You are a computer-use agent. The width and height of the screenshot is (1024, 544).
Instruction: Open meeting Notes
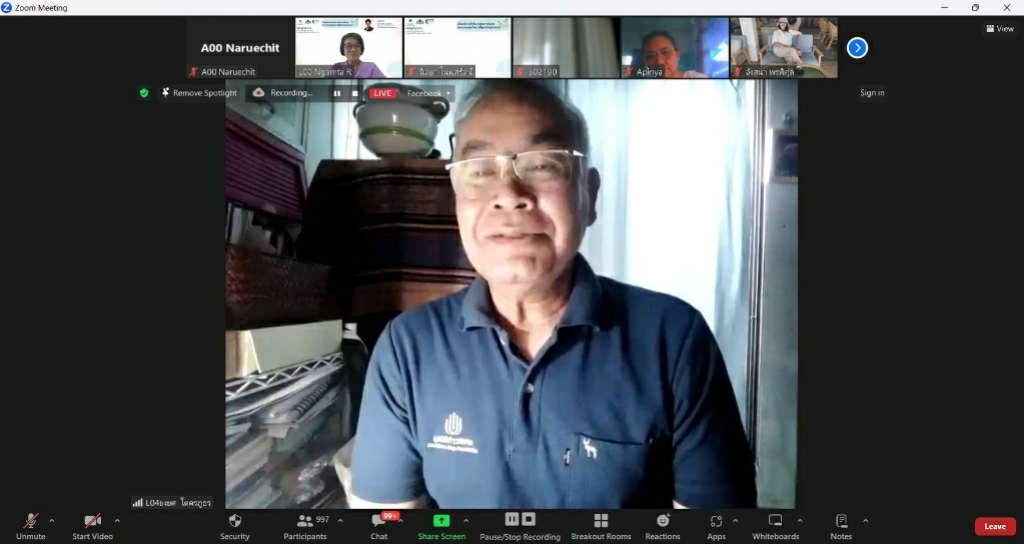841,526
